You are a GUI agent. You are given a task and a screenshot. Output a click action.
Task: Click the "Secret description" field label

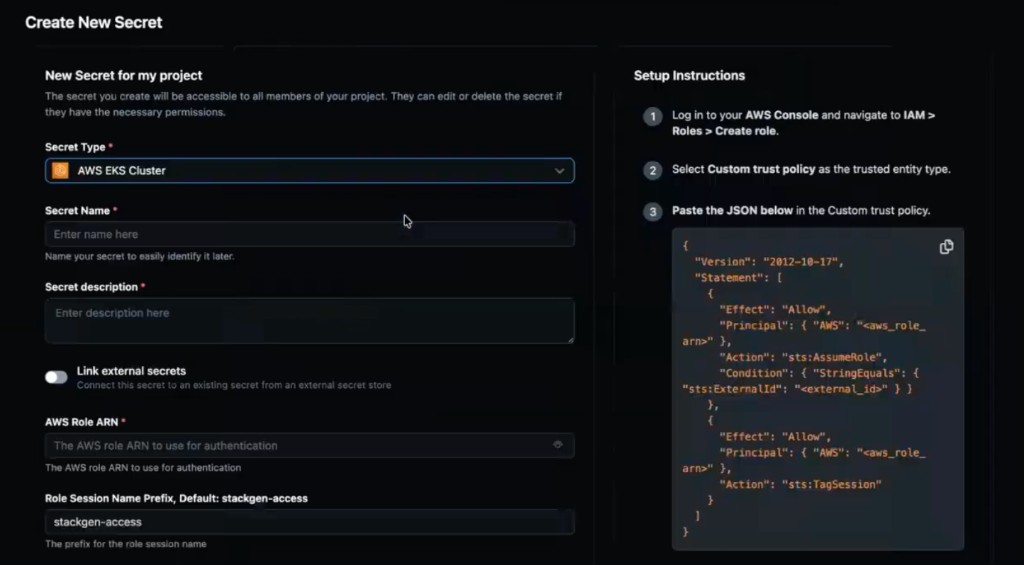91,287
